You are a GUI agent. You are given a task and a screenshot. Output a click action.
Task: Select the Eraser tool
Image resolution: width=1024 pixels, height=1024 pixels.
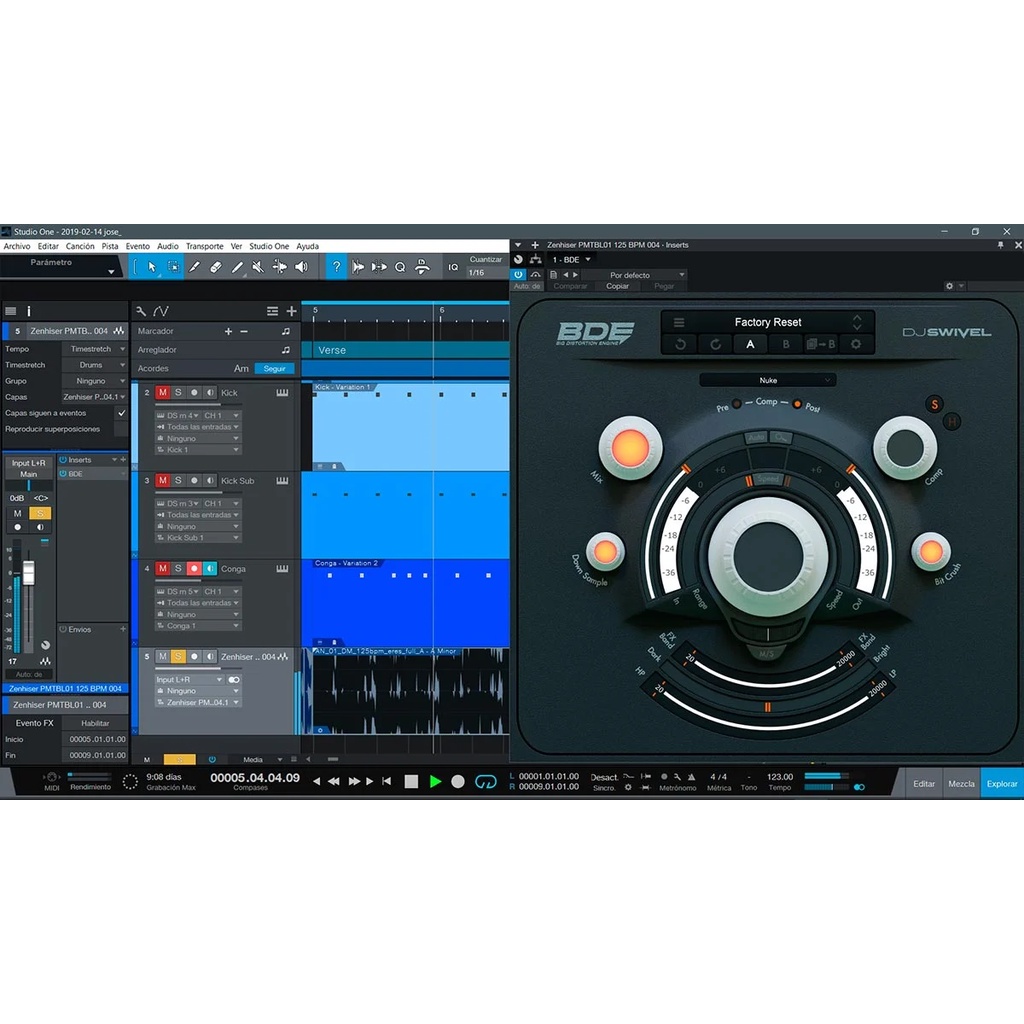[216, 266]
